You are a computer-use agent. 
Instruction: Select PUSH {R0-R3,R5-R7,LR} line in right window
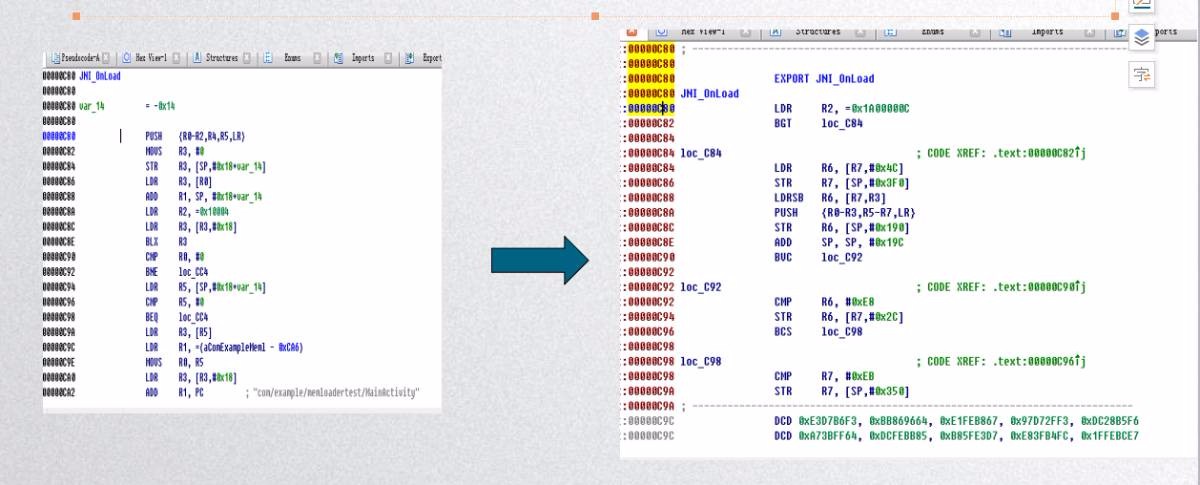click(x=845, y=213)
